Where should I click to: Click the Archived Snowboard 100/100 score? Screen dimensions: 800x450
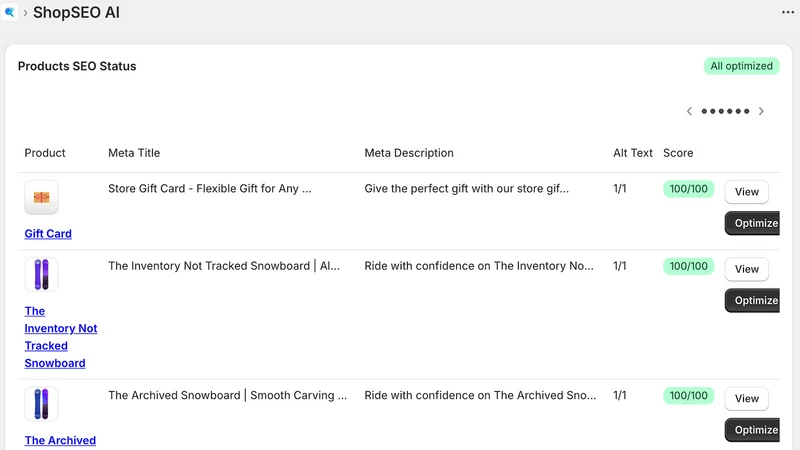pyautogui.click(x=688, y=395)
